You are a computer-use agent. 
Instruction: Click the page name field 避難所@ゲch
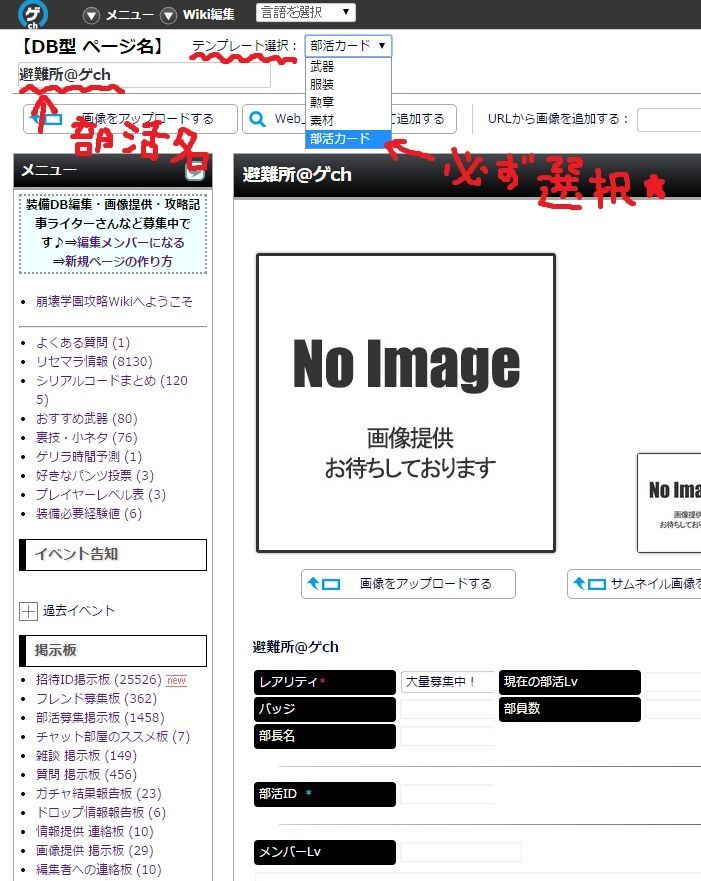[x=143, y=76]
